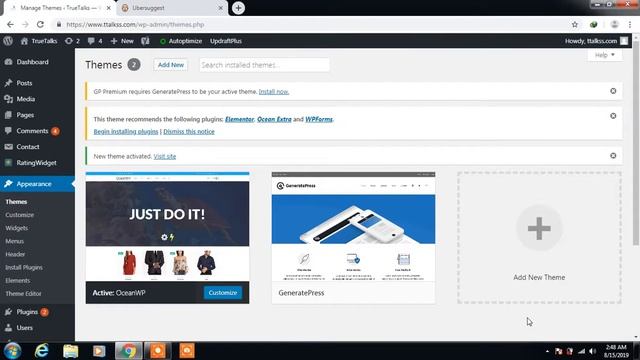640x360 pixels.
Task: Open the Autoptimize menu
Action: pyautogui.click(x=181, y=41)
